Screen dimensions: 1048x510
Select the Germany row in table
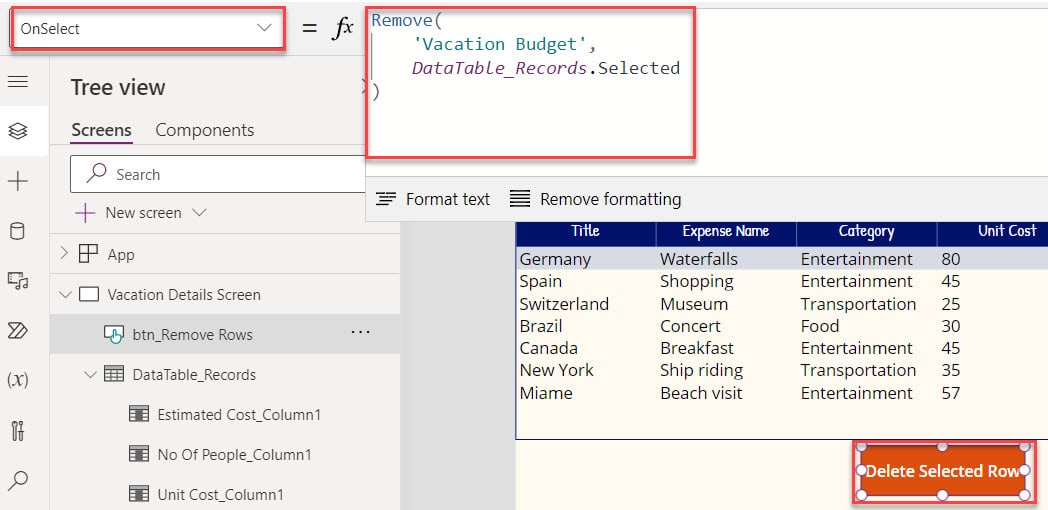(782, 259)
